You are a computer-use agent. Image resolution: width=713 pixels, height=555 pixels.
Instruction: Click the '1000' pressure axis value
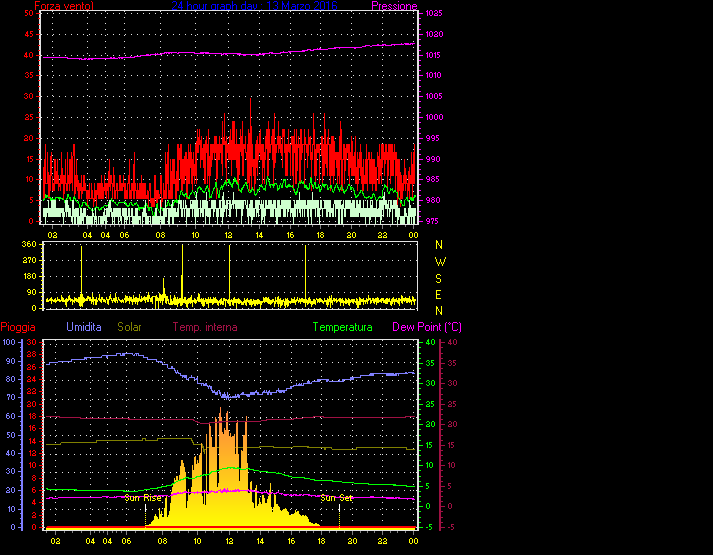pyautogui.click(x=434, y=117)
